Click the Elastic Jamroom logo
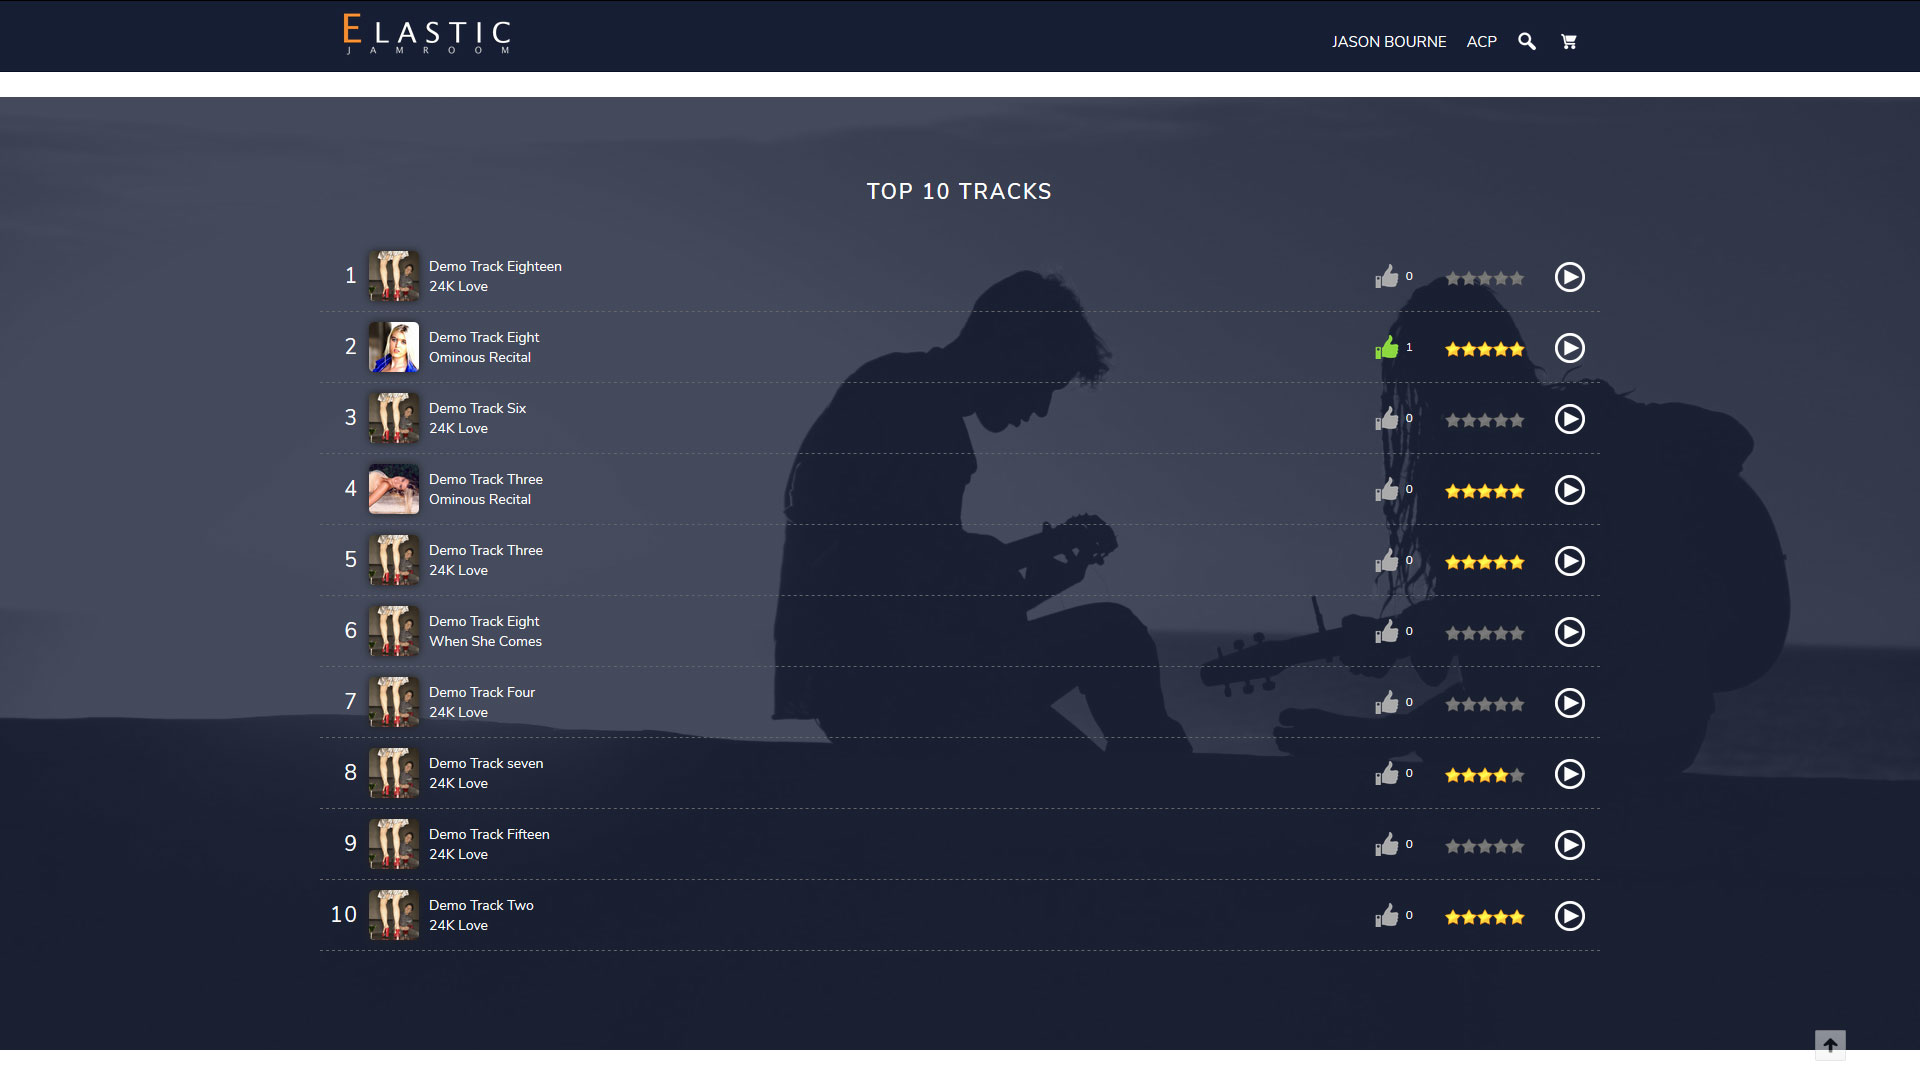 [x=427, y=35]
